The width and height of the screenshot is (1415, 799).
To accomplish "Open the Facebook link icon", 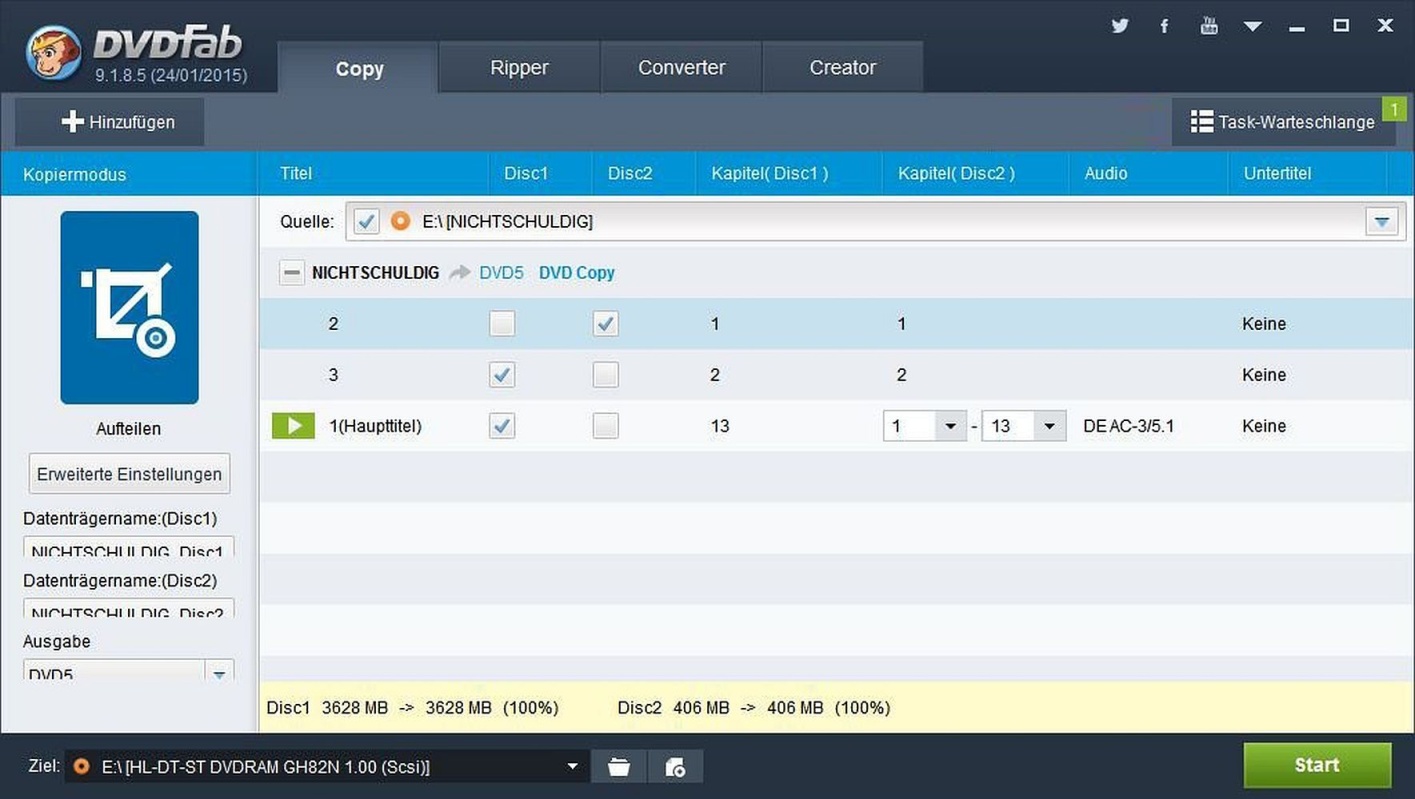I will 1164,26.
